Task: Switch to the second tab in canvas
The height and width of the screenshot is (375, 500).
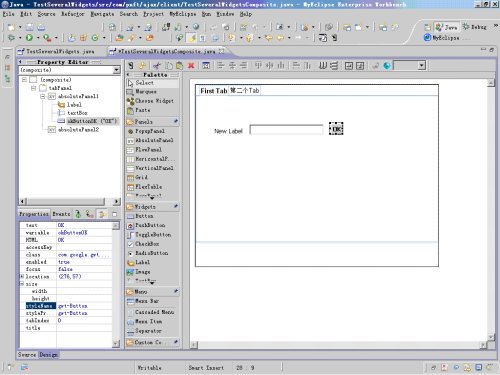Action: point(245,90)
